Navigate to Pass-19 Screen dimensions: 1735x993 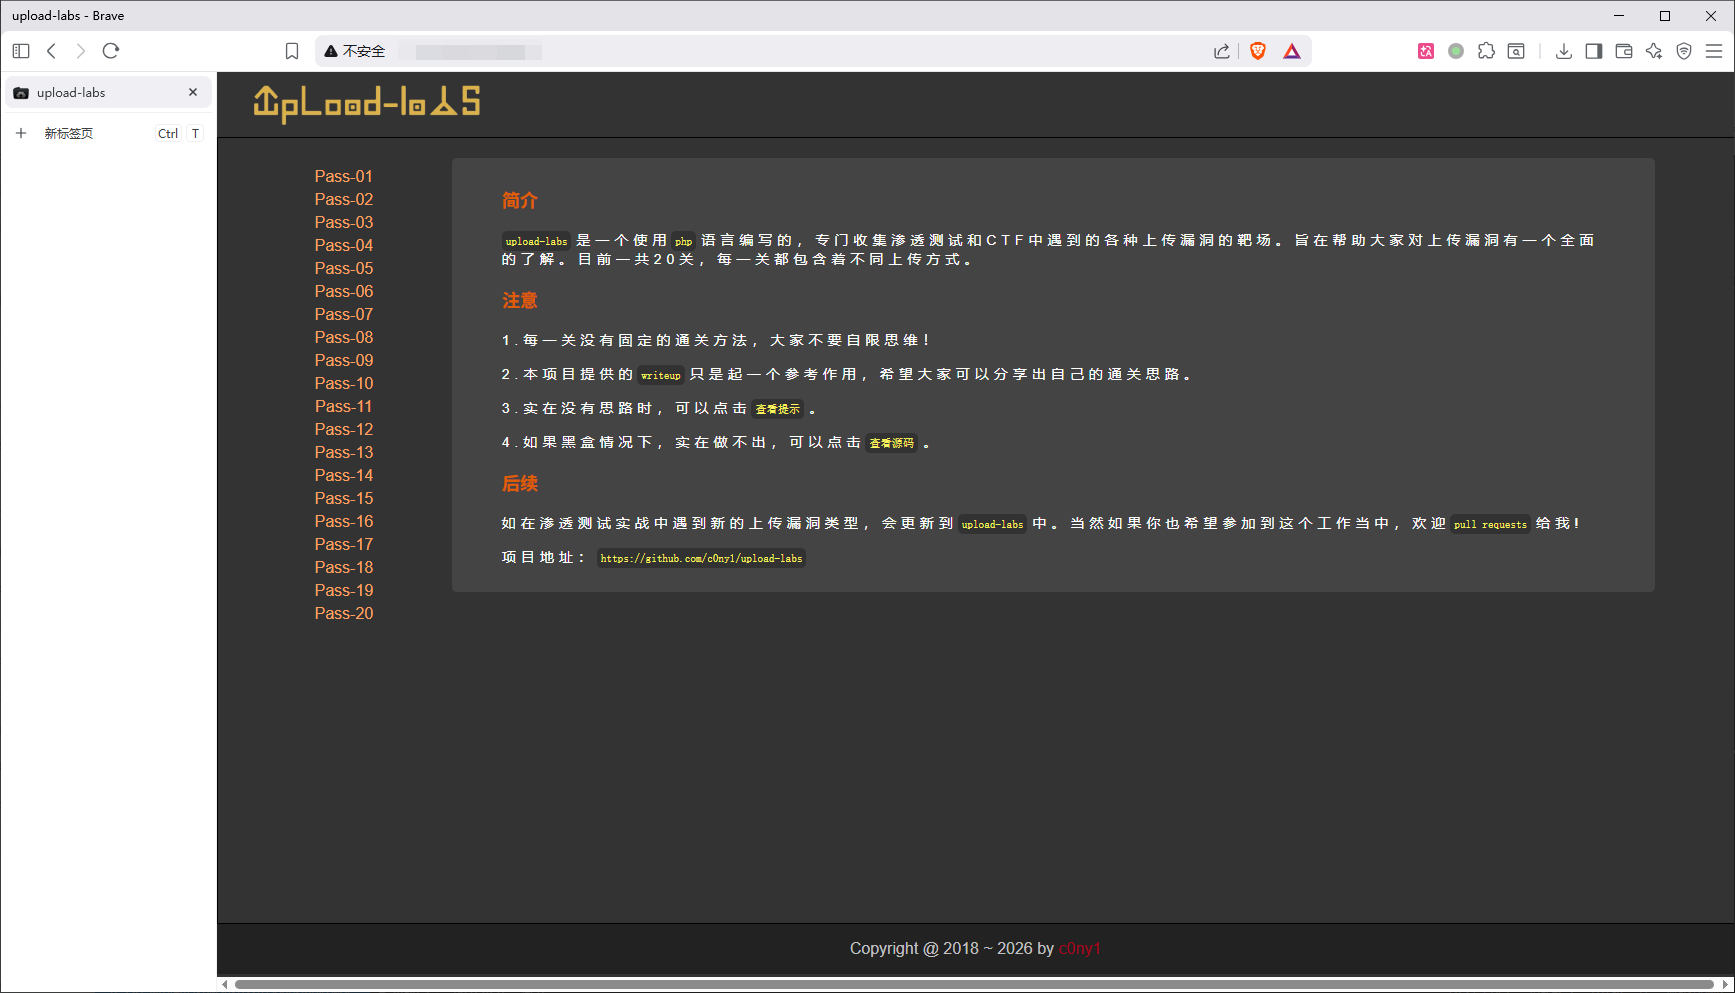click(344, 590)
